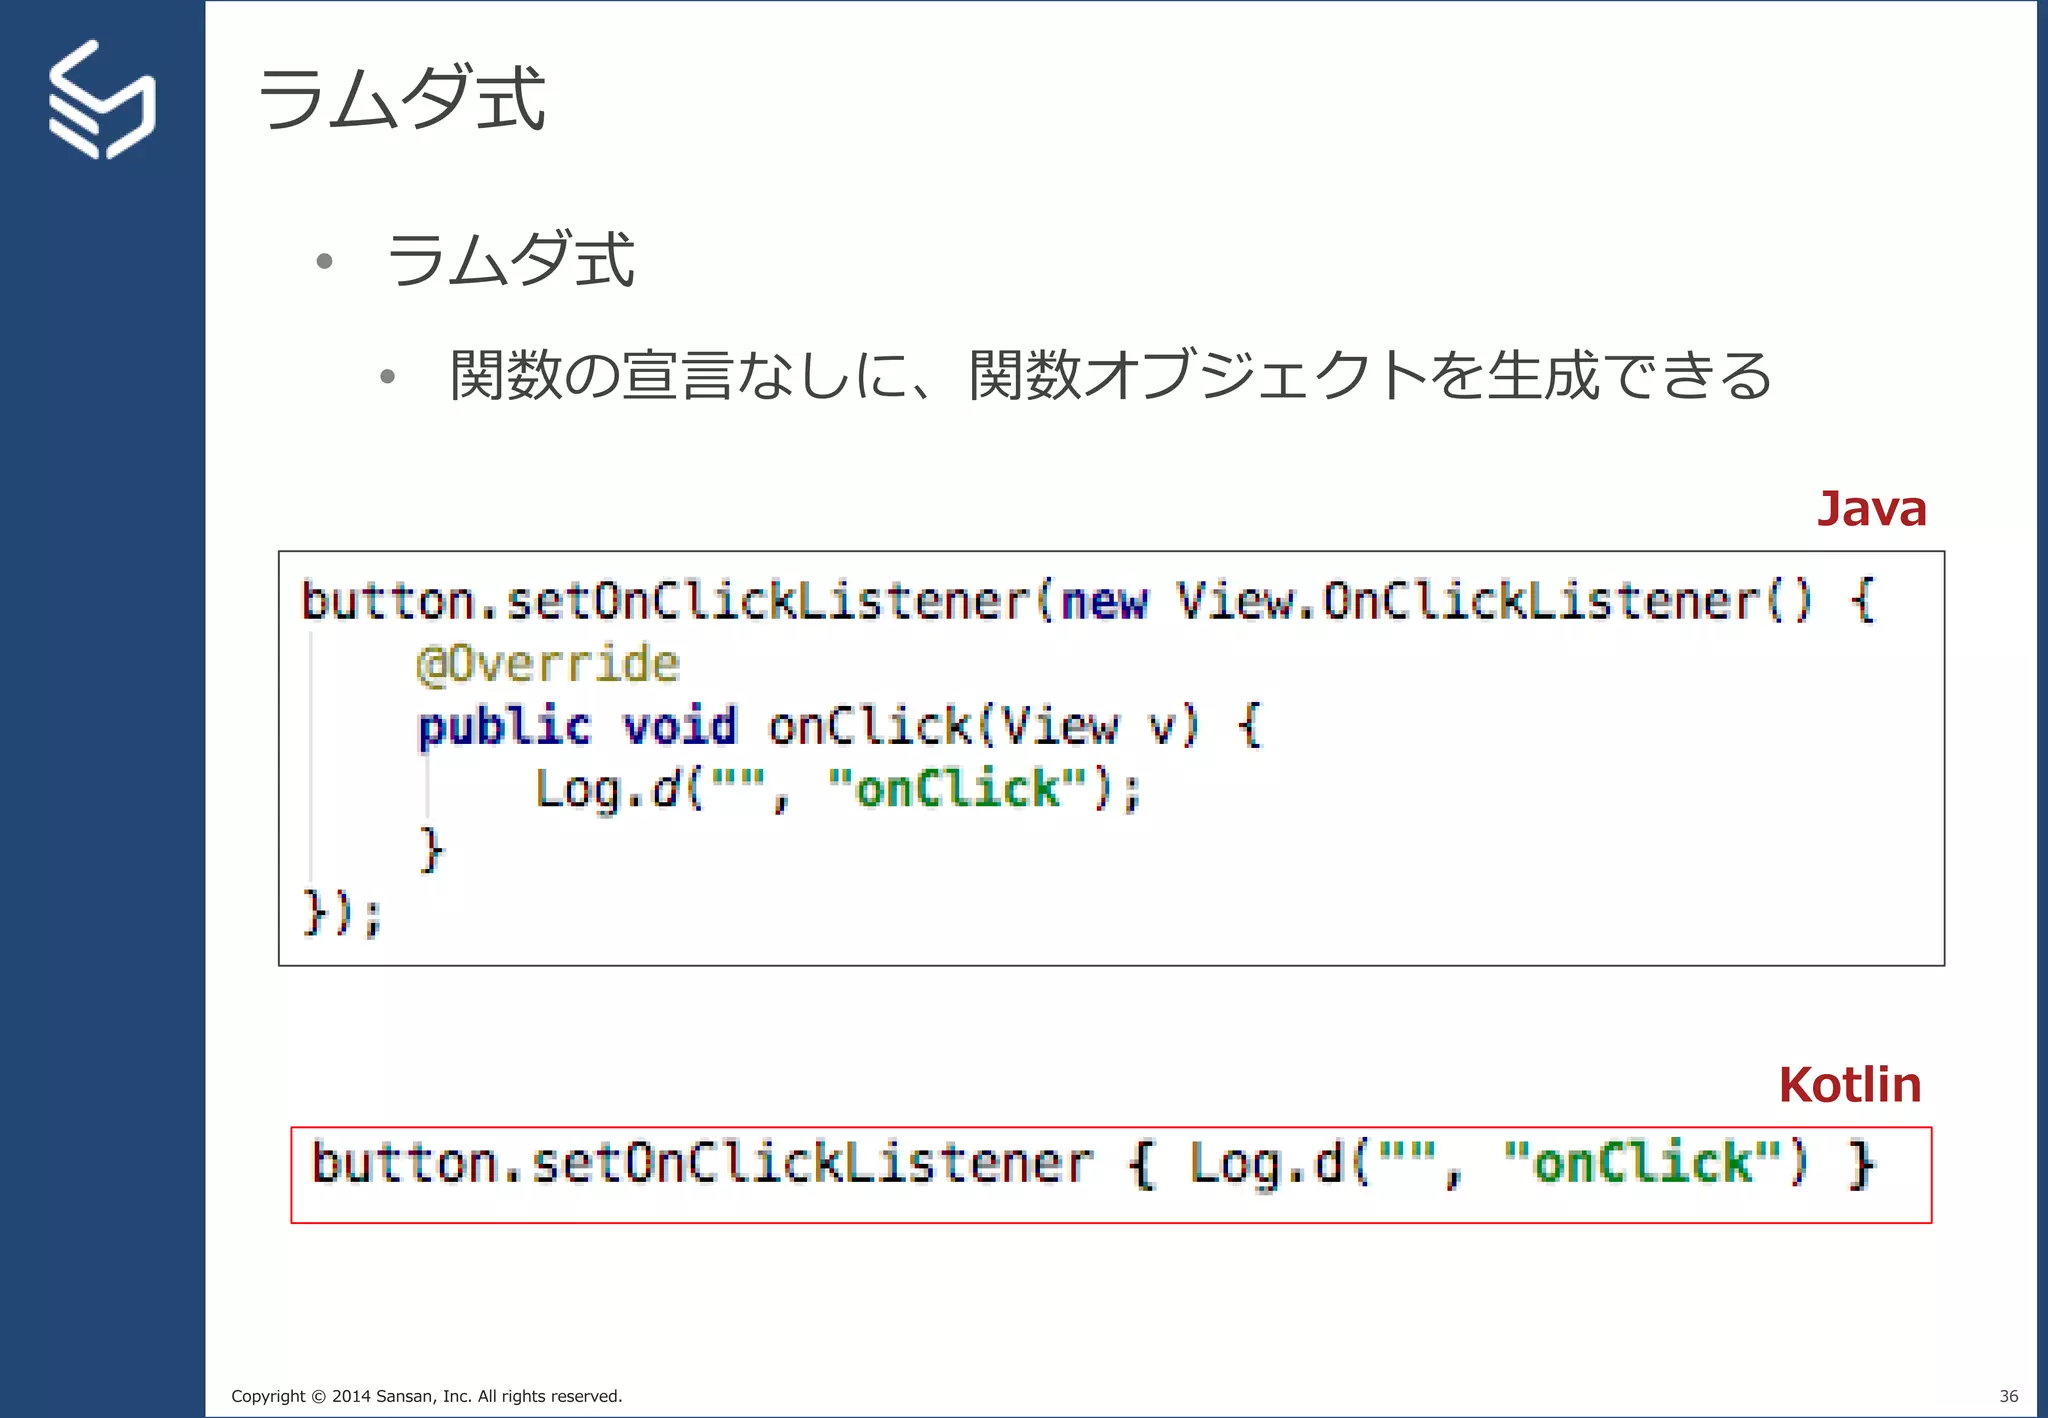Click the closing brace in Kotlin code
The height and width of the screenshot is (1418, 2048).
(x=1862, y=1165)
